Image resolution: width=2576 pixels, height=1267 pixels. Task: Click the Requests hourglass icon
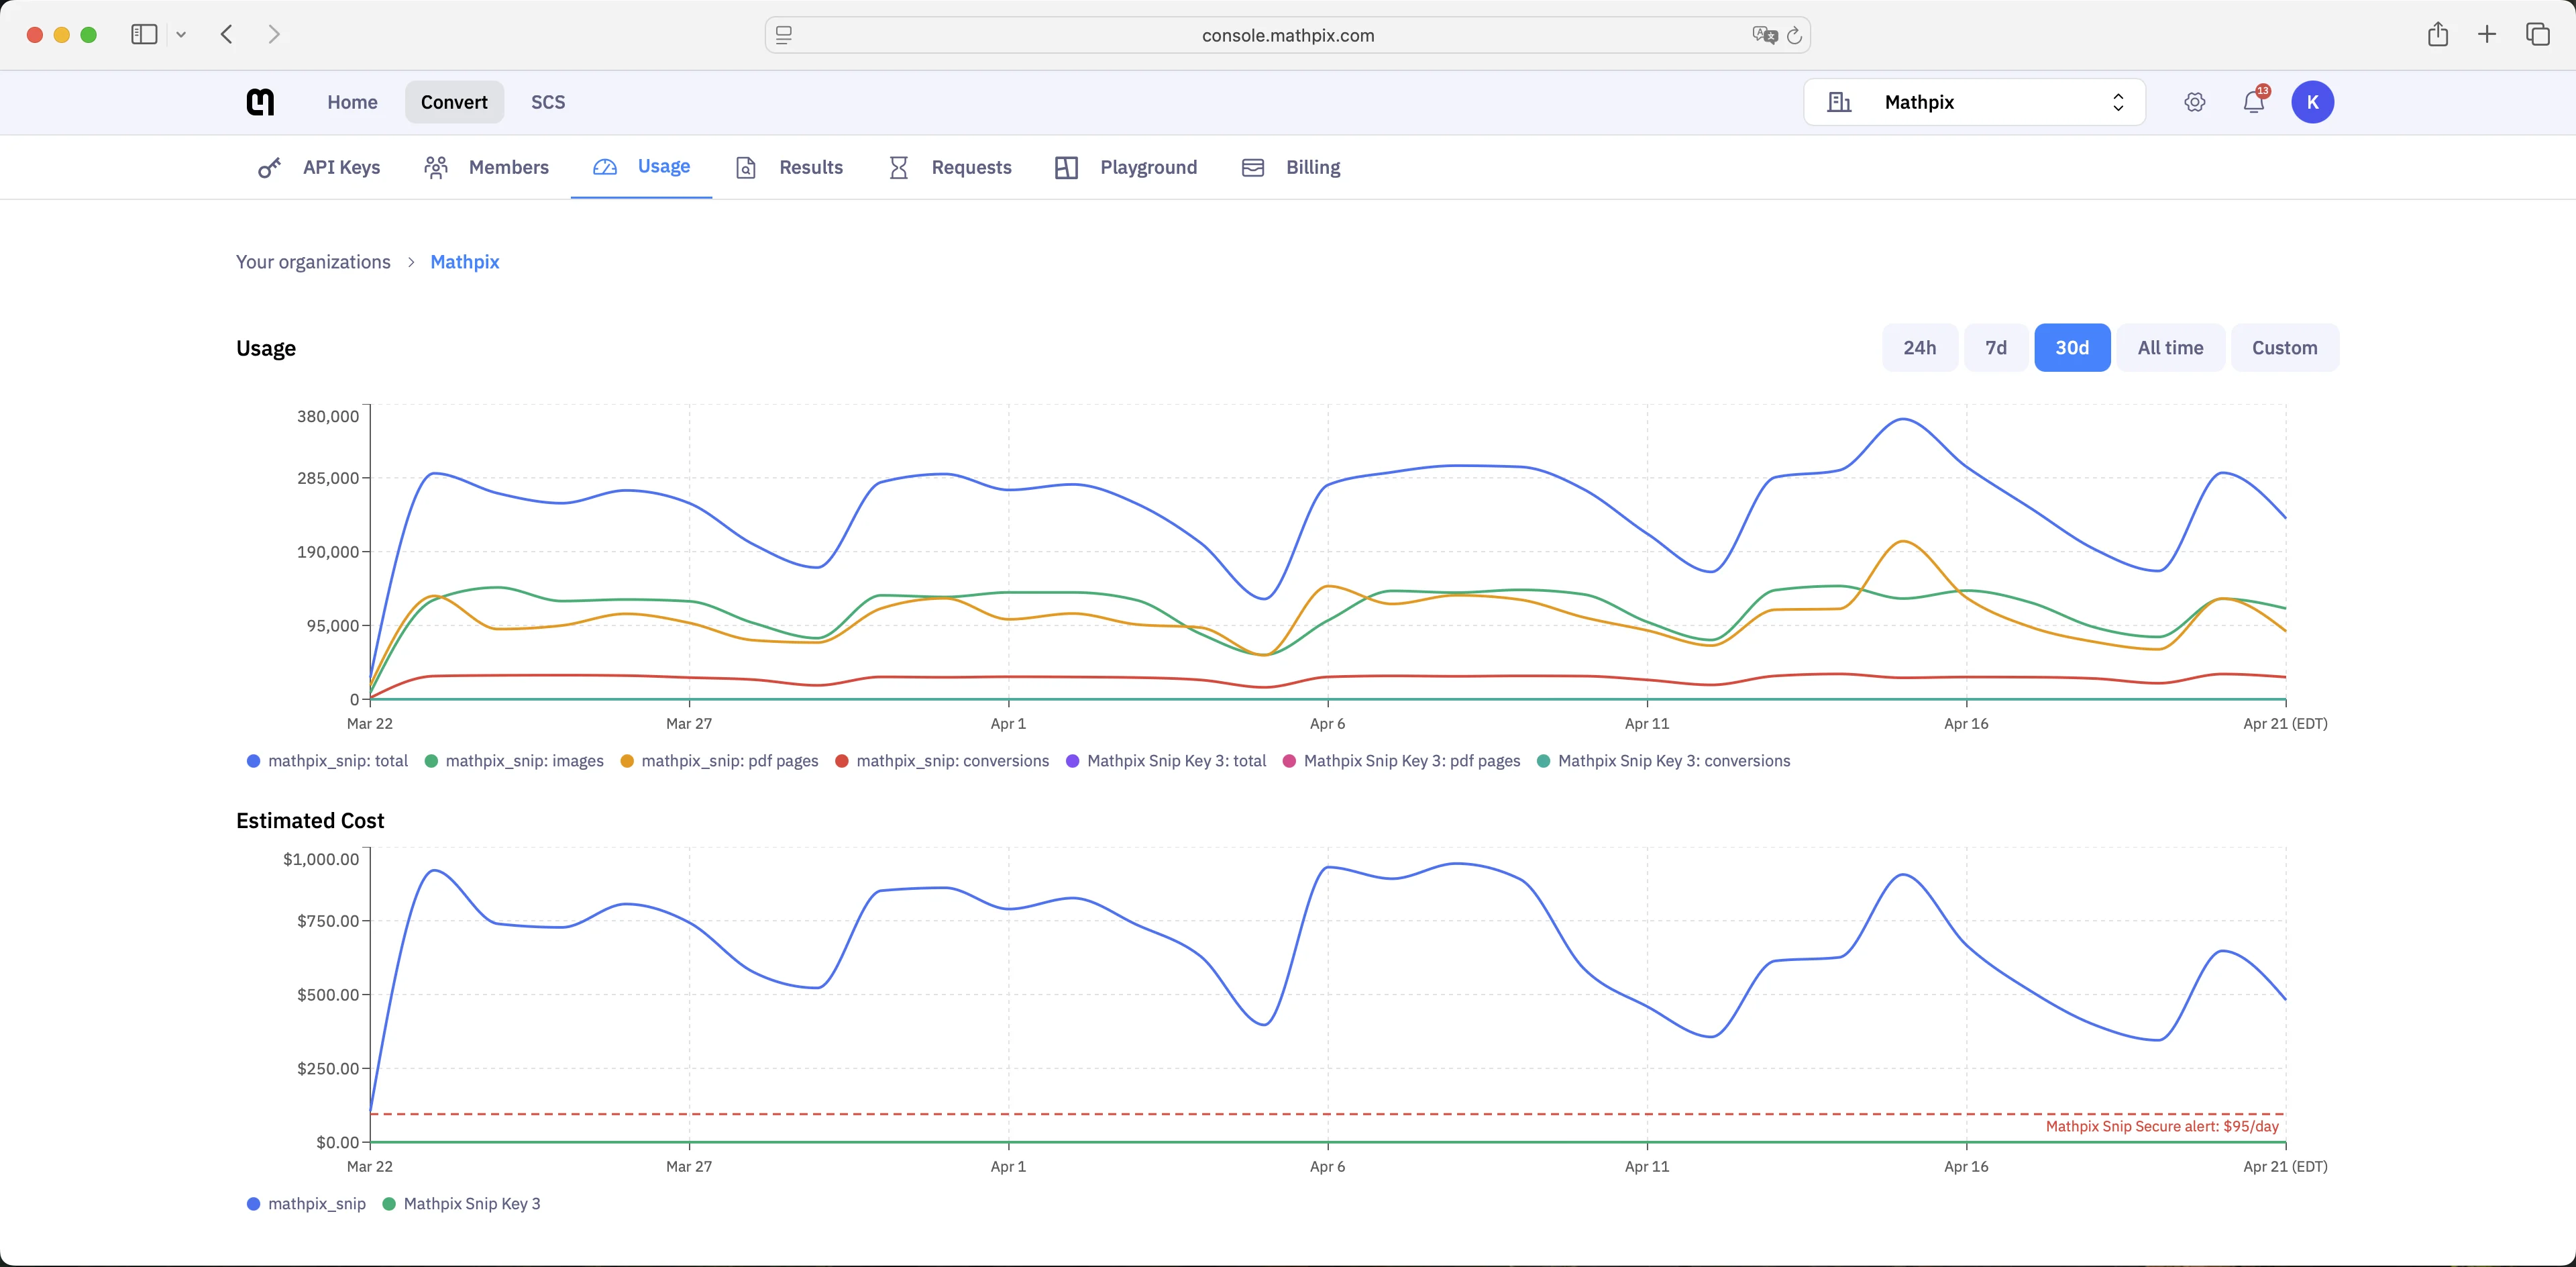(x=899, y=168)
